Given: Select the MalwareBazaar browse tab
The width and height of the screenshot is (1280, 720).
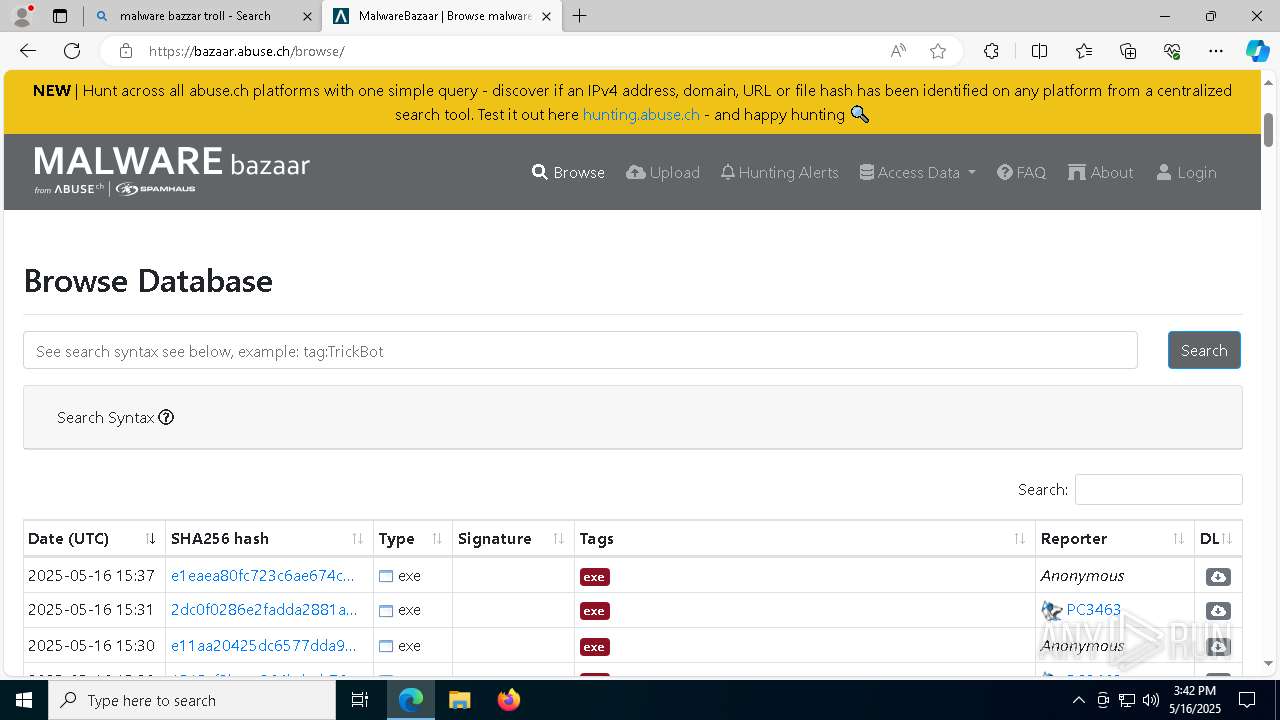Looking at the screenshot, I should 442,16.
